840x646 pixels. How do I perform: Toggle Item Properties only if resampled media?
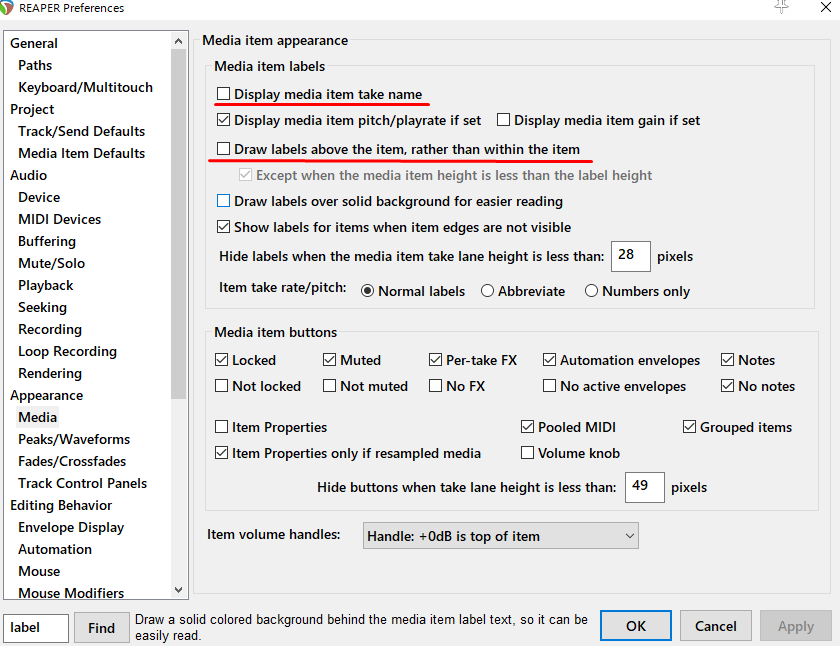[221, 453]
